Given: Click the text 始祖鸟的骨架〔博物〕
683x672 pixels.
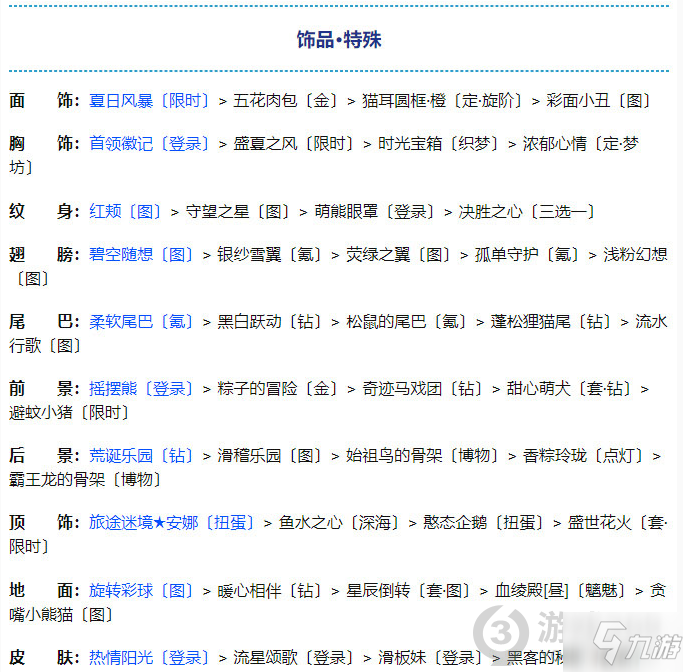Looking at the screenshot, I should pyautogui.click(x=423, y=456).
